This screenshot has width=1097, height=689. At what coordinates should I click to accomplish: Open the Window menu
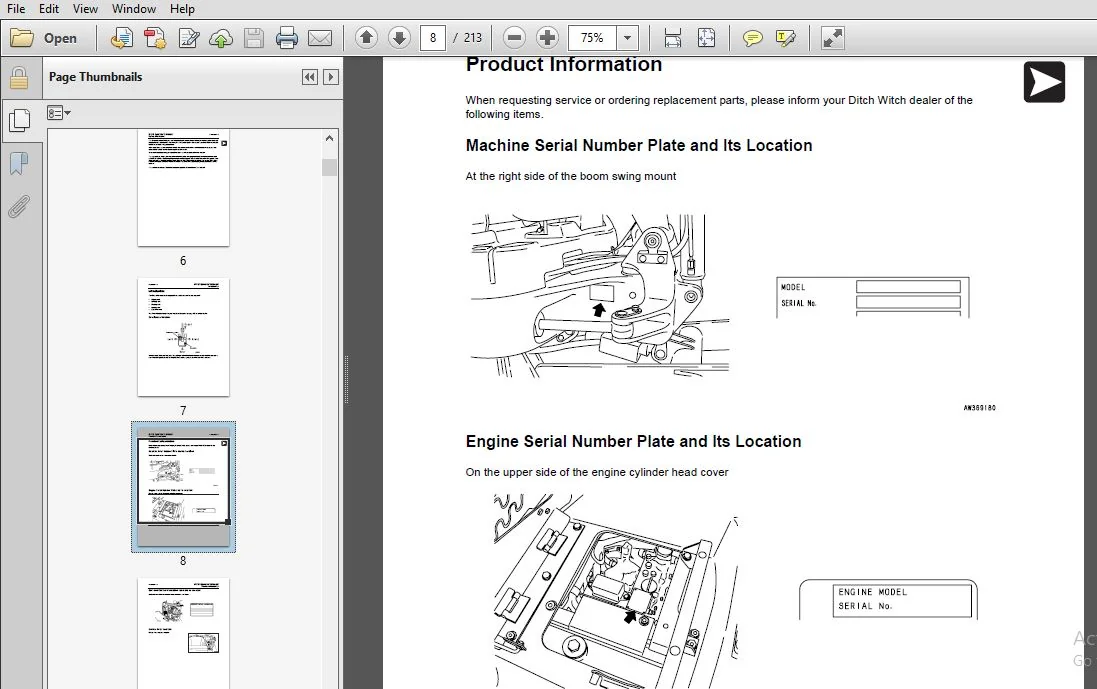pyautogui.click(x=134, y=8)
